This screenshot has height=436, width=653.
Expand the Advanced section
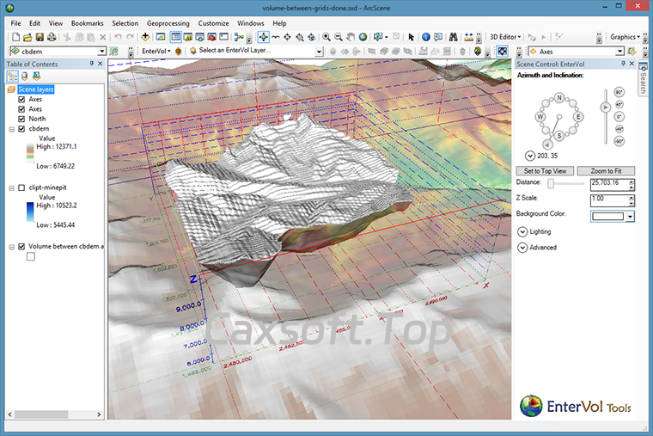point(523,247)
